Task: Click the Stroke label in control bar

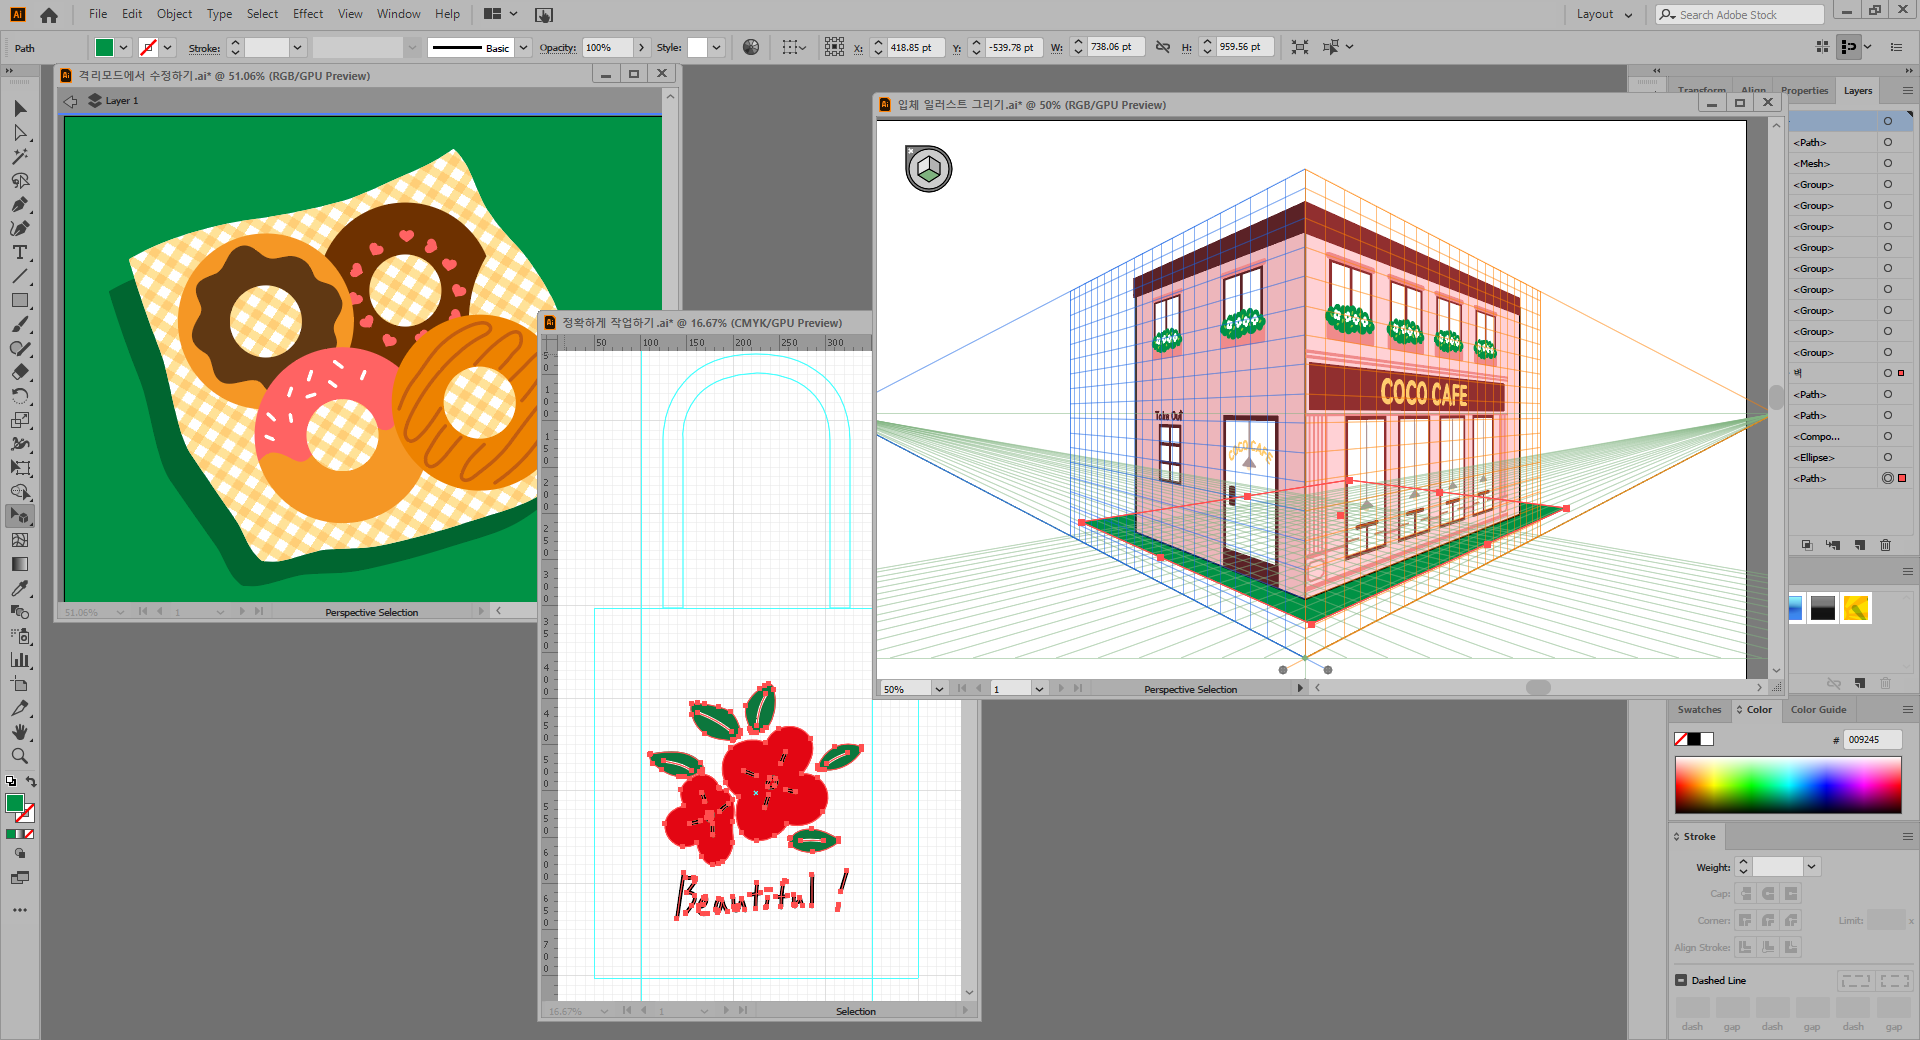Action: tap(204, 48)
